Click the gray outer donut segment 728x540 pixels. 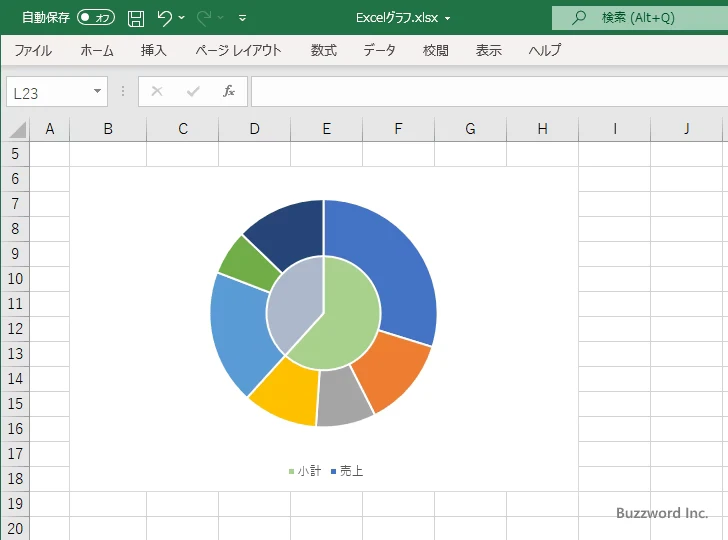point(344,398)
